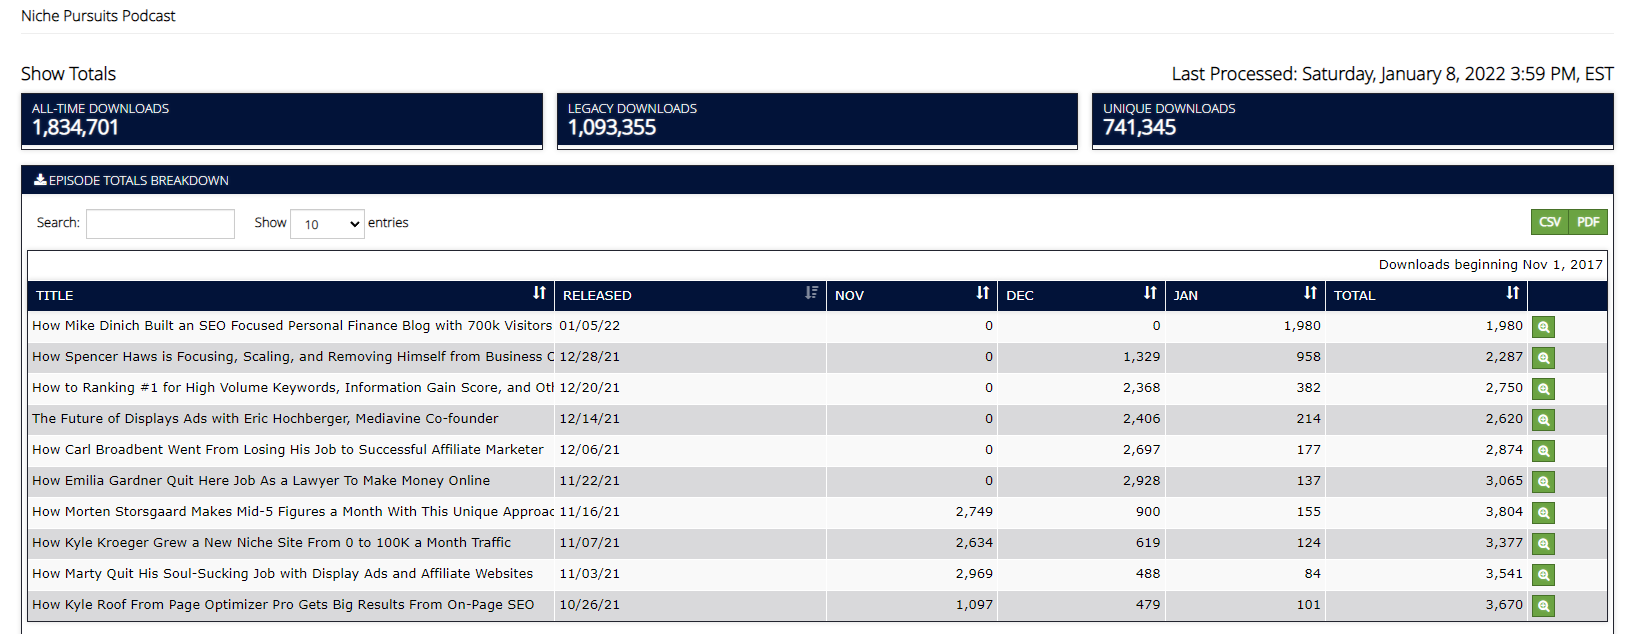
Task: Click magnifier icon for Spencer Haws episode
Action: [1543, 358]
